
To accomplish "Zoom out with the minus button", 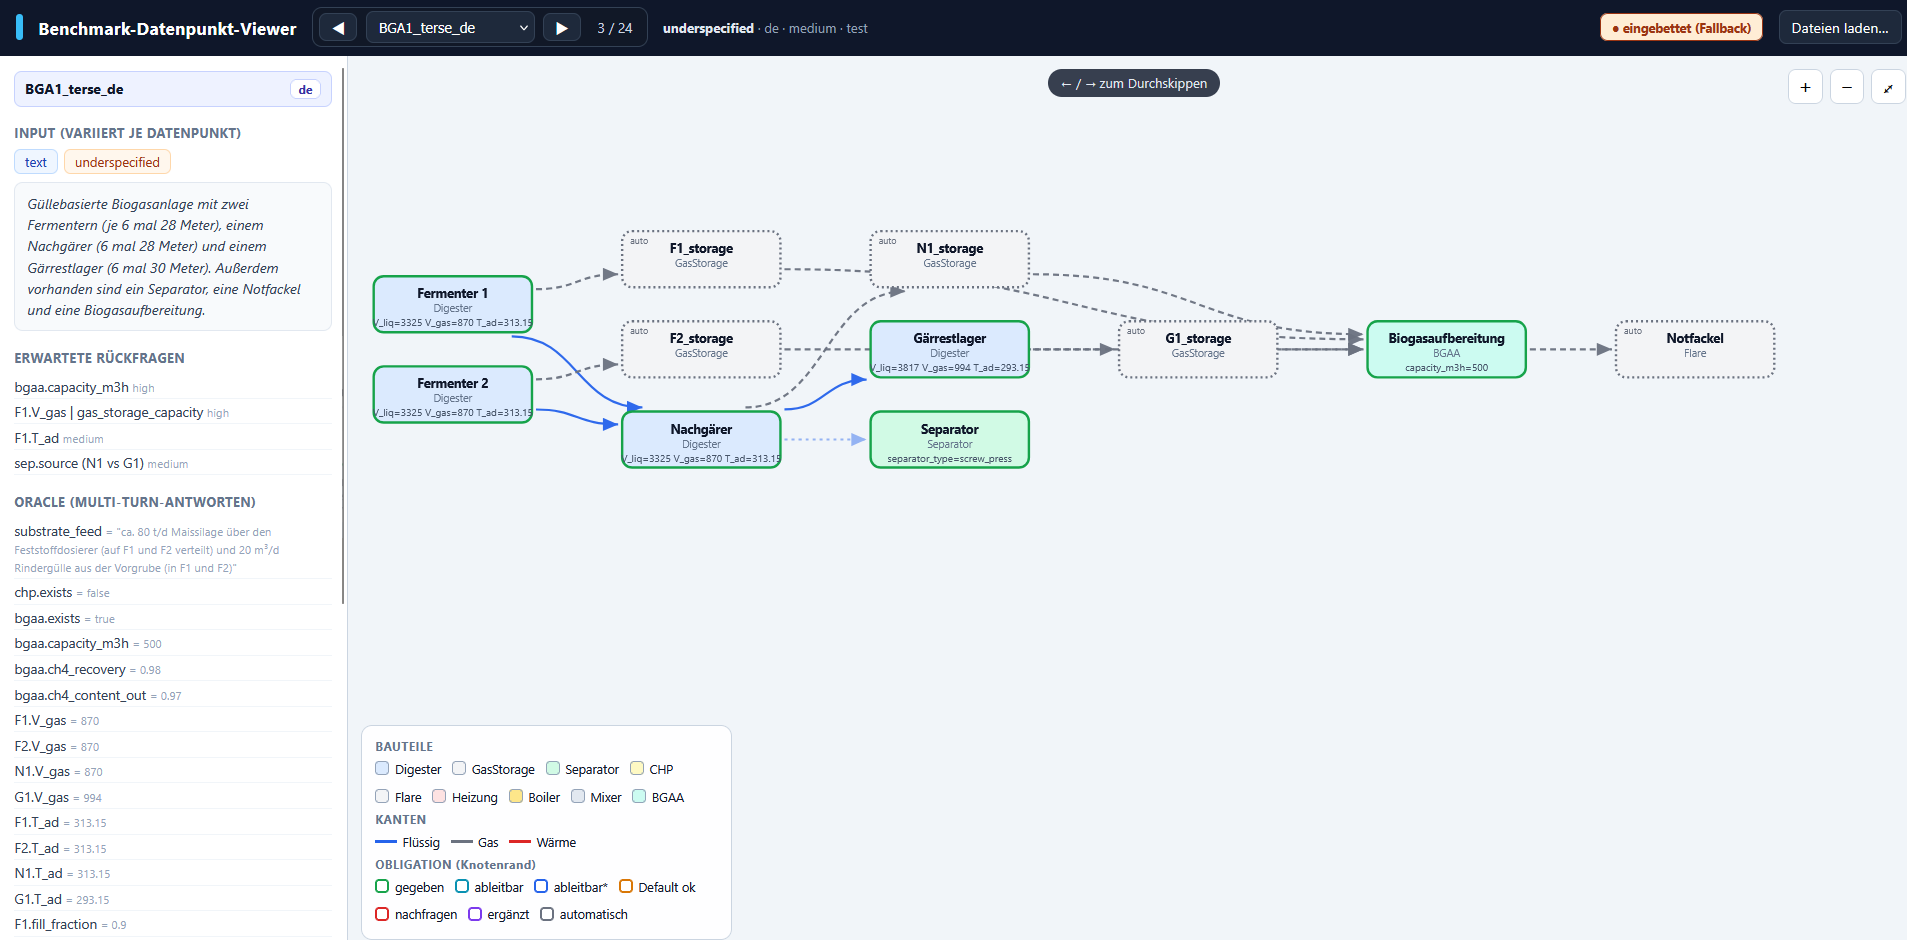I will (1847, 87).
